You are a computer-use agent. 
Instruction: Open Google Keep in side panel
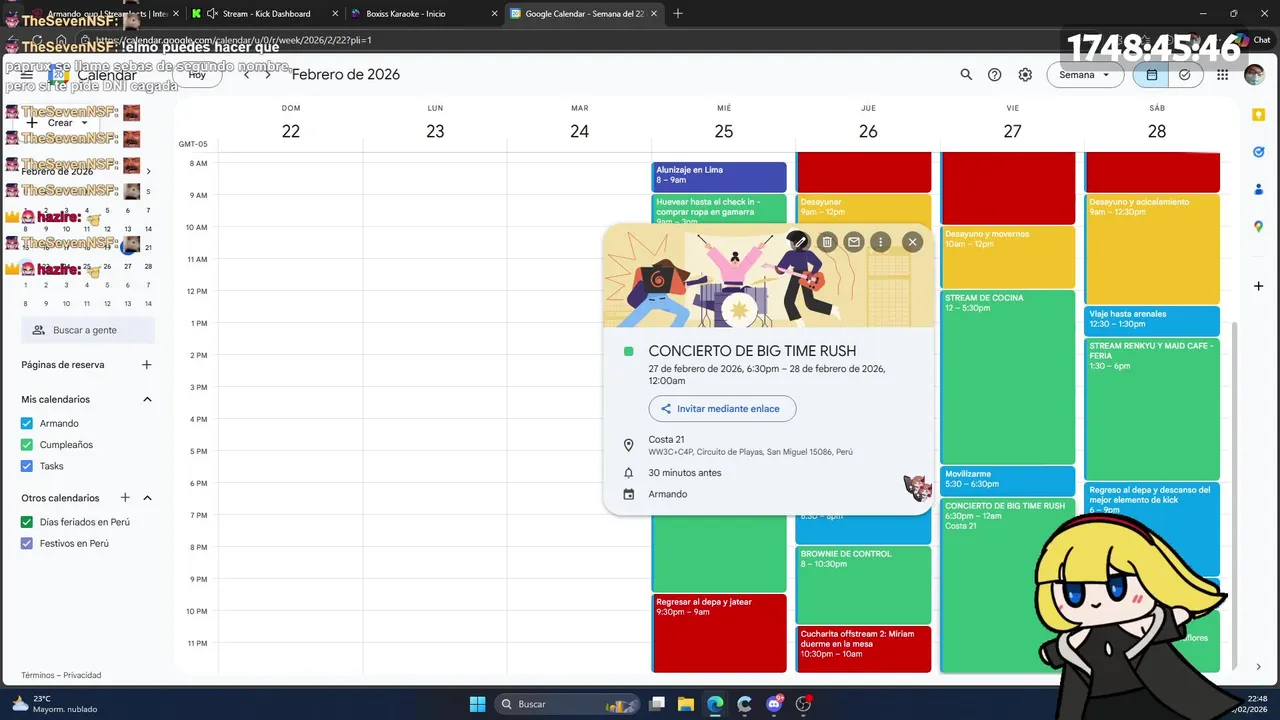(x=1259, y=115)
